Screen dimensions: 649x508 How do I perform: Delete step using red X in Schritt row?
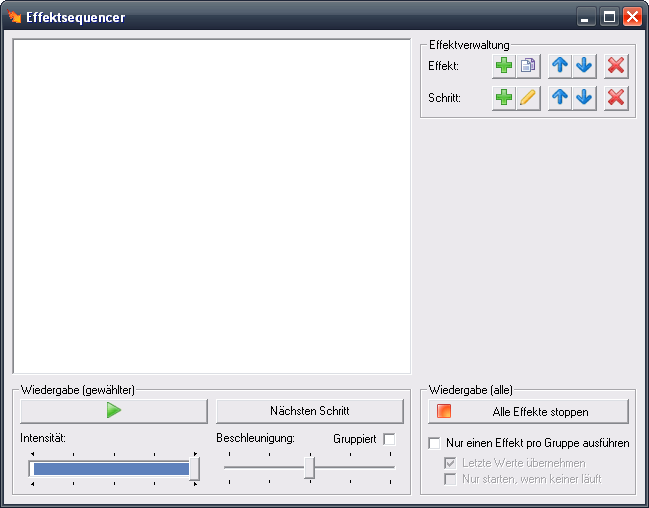tap(616, 98)
